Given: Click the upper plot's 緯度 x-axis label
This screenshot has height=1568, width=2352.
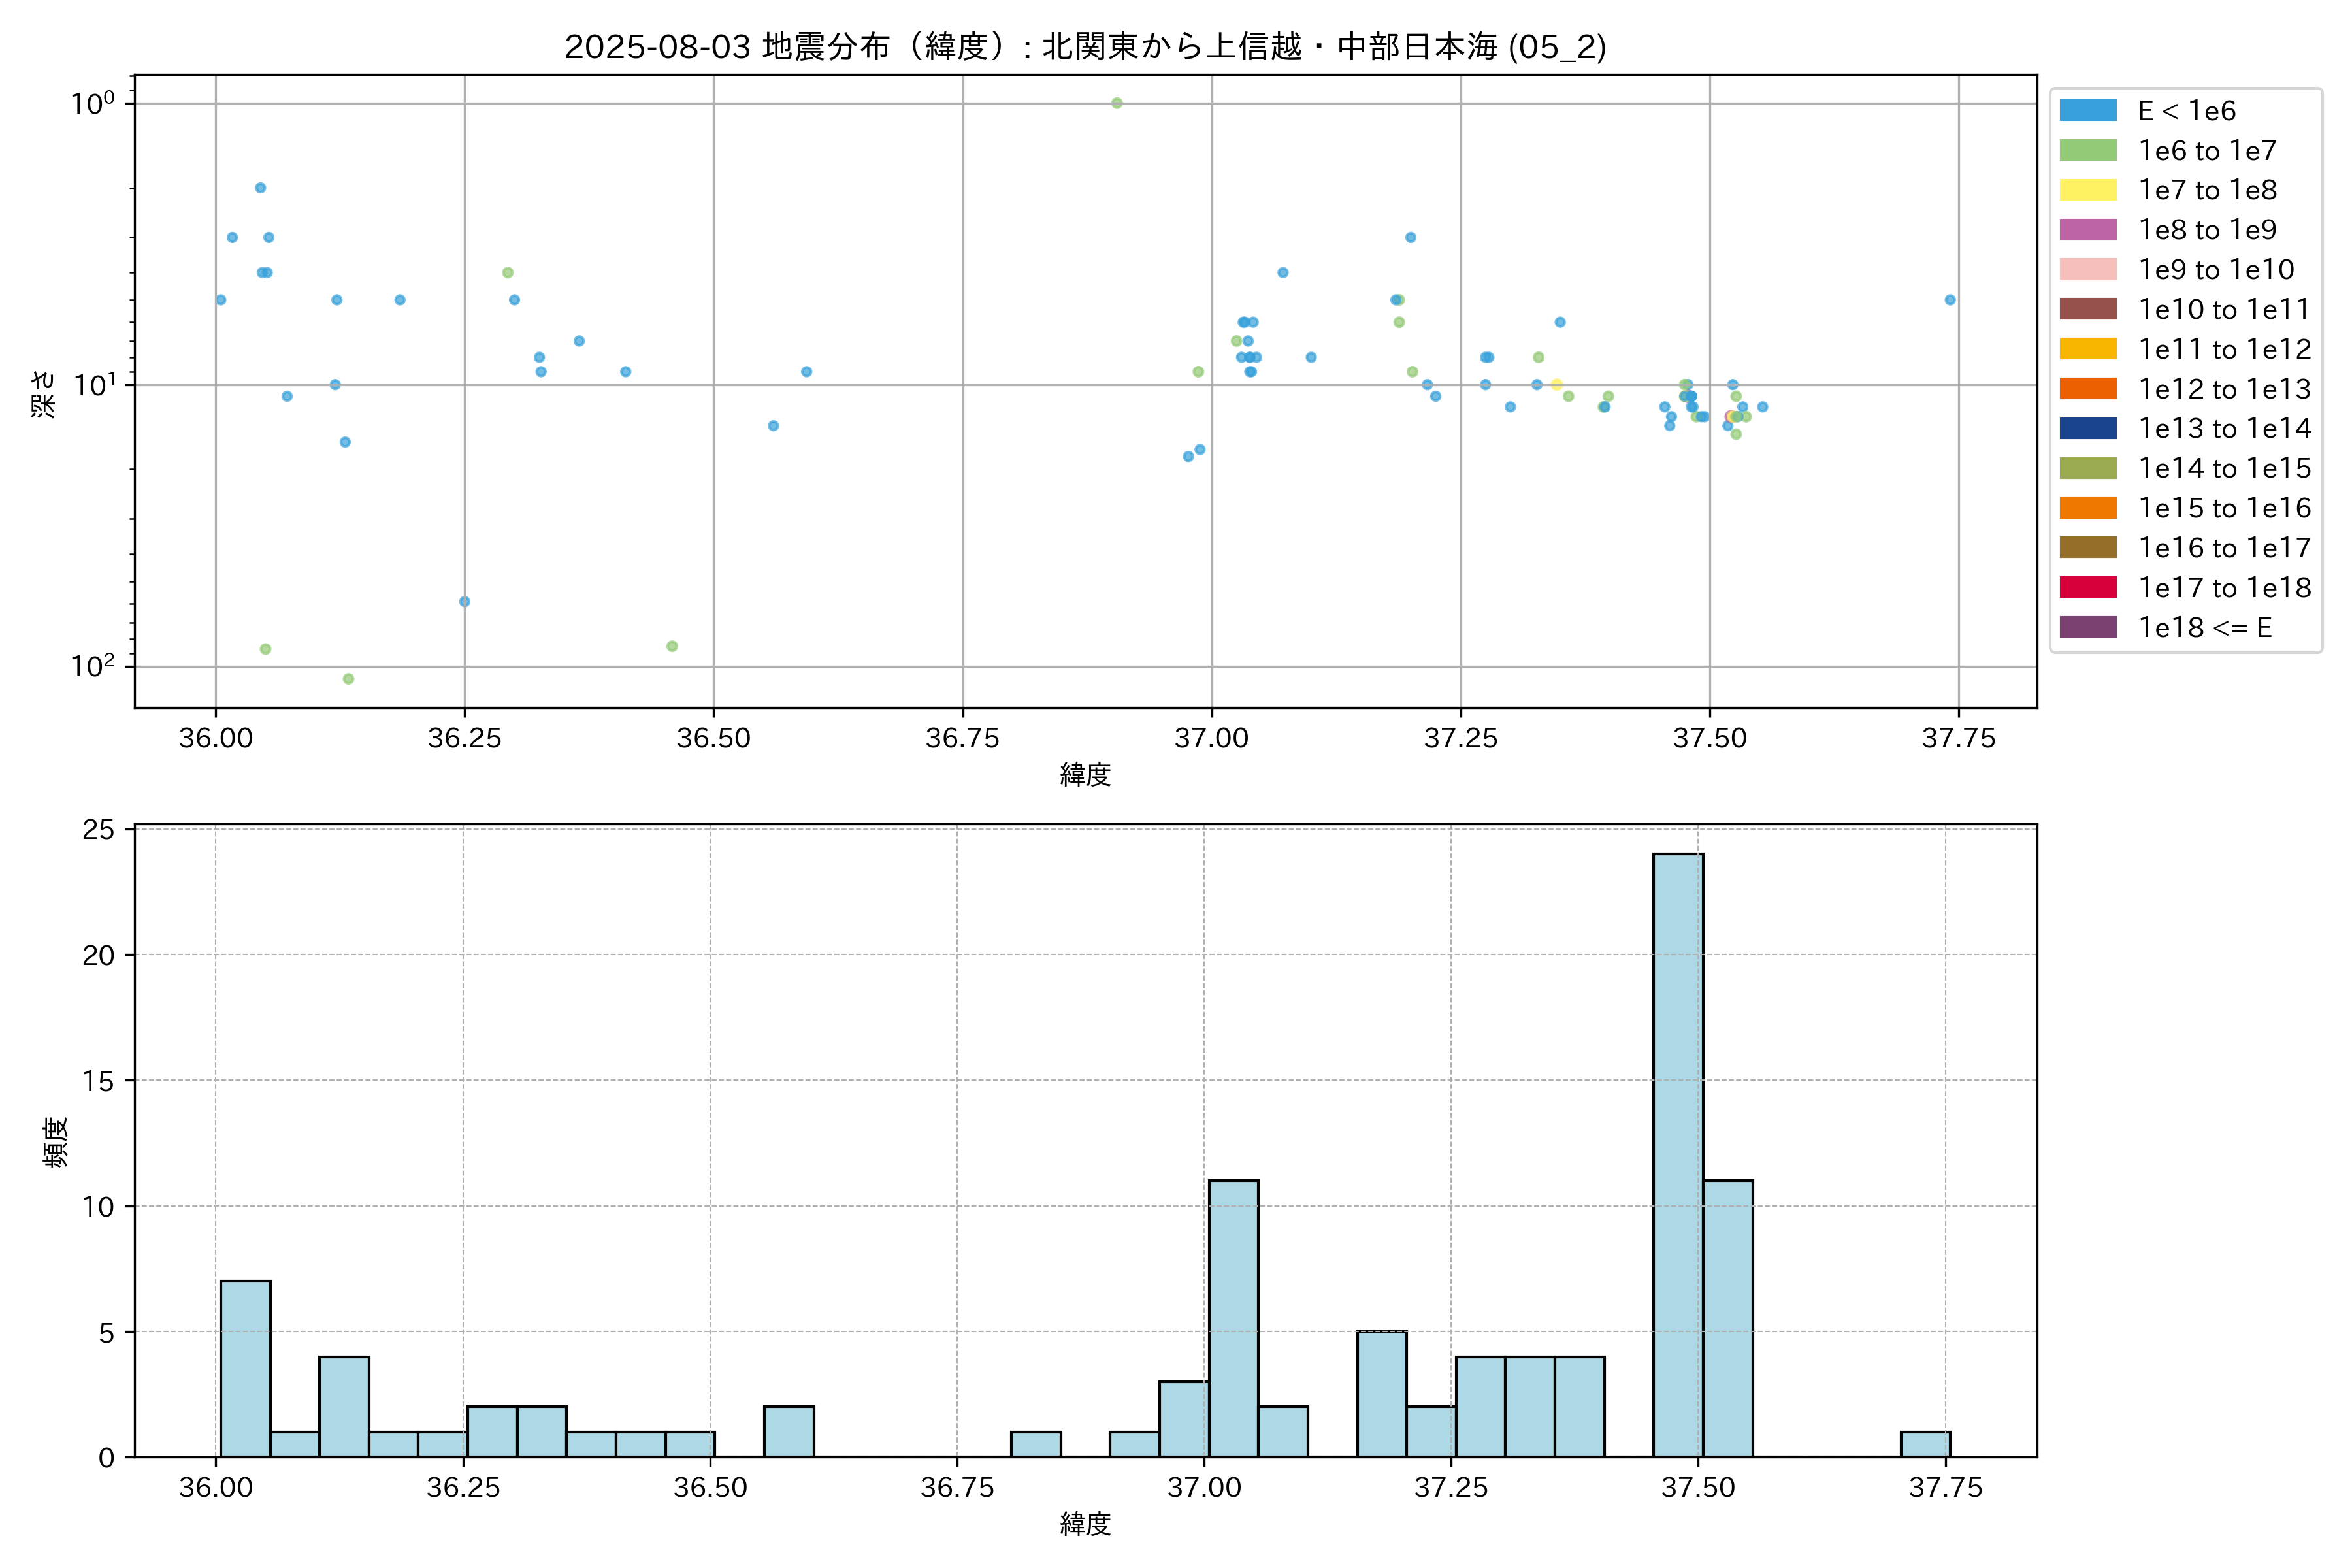Looking at the screenshot, I should click(x=1085, y=774).
